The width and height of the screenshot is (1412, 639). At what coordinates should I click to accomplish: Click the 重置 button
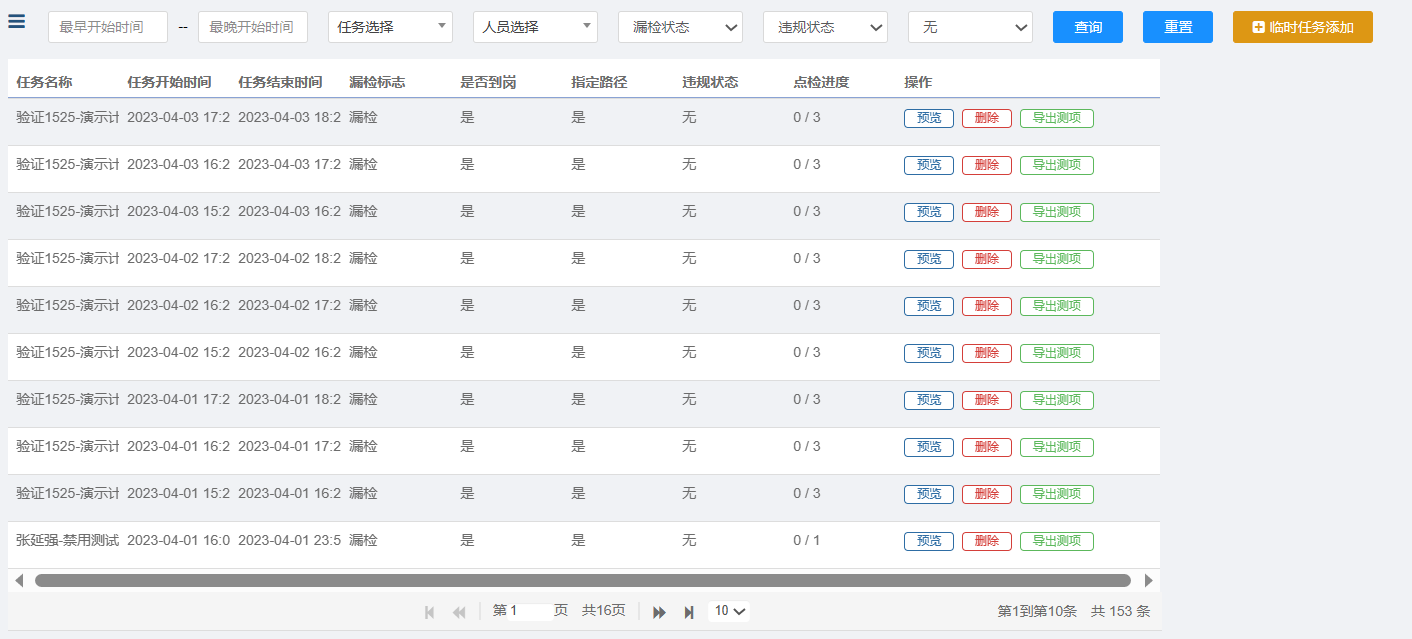(1178, 27)
